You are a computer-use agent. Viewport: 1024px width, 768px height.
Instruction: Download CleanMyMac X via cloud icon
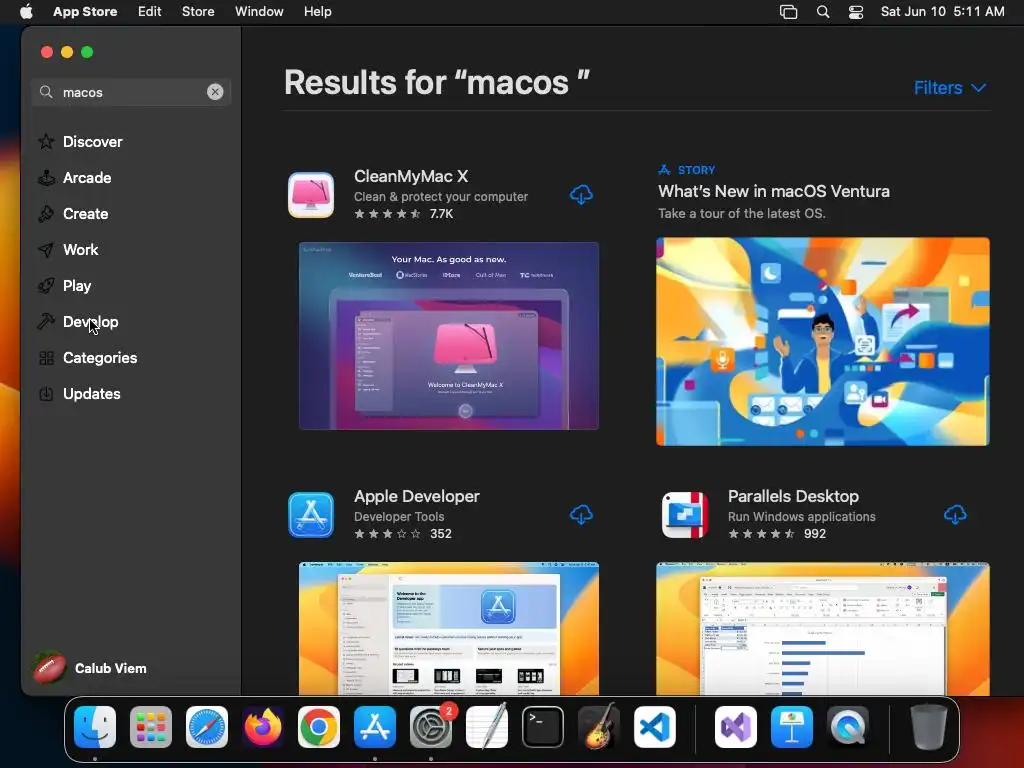click(581, 195)
